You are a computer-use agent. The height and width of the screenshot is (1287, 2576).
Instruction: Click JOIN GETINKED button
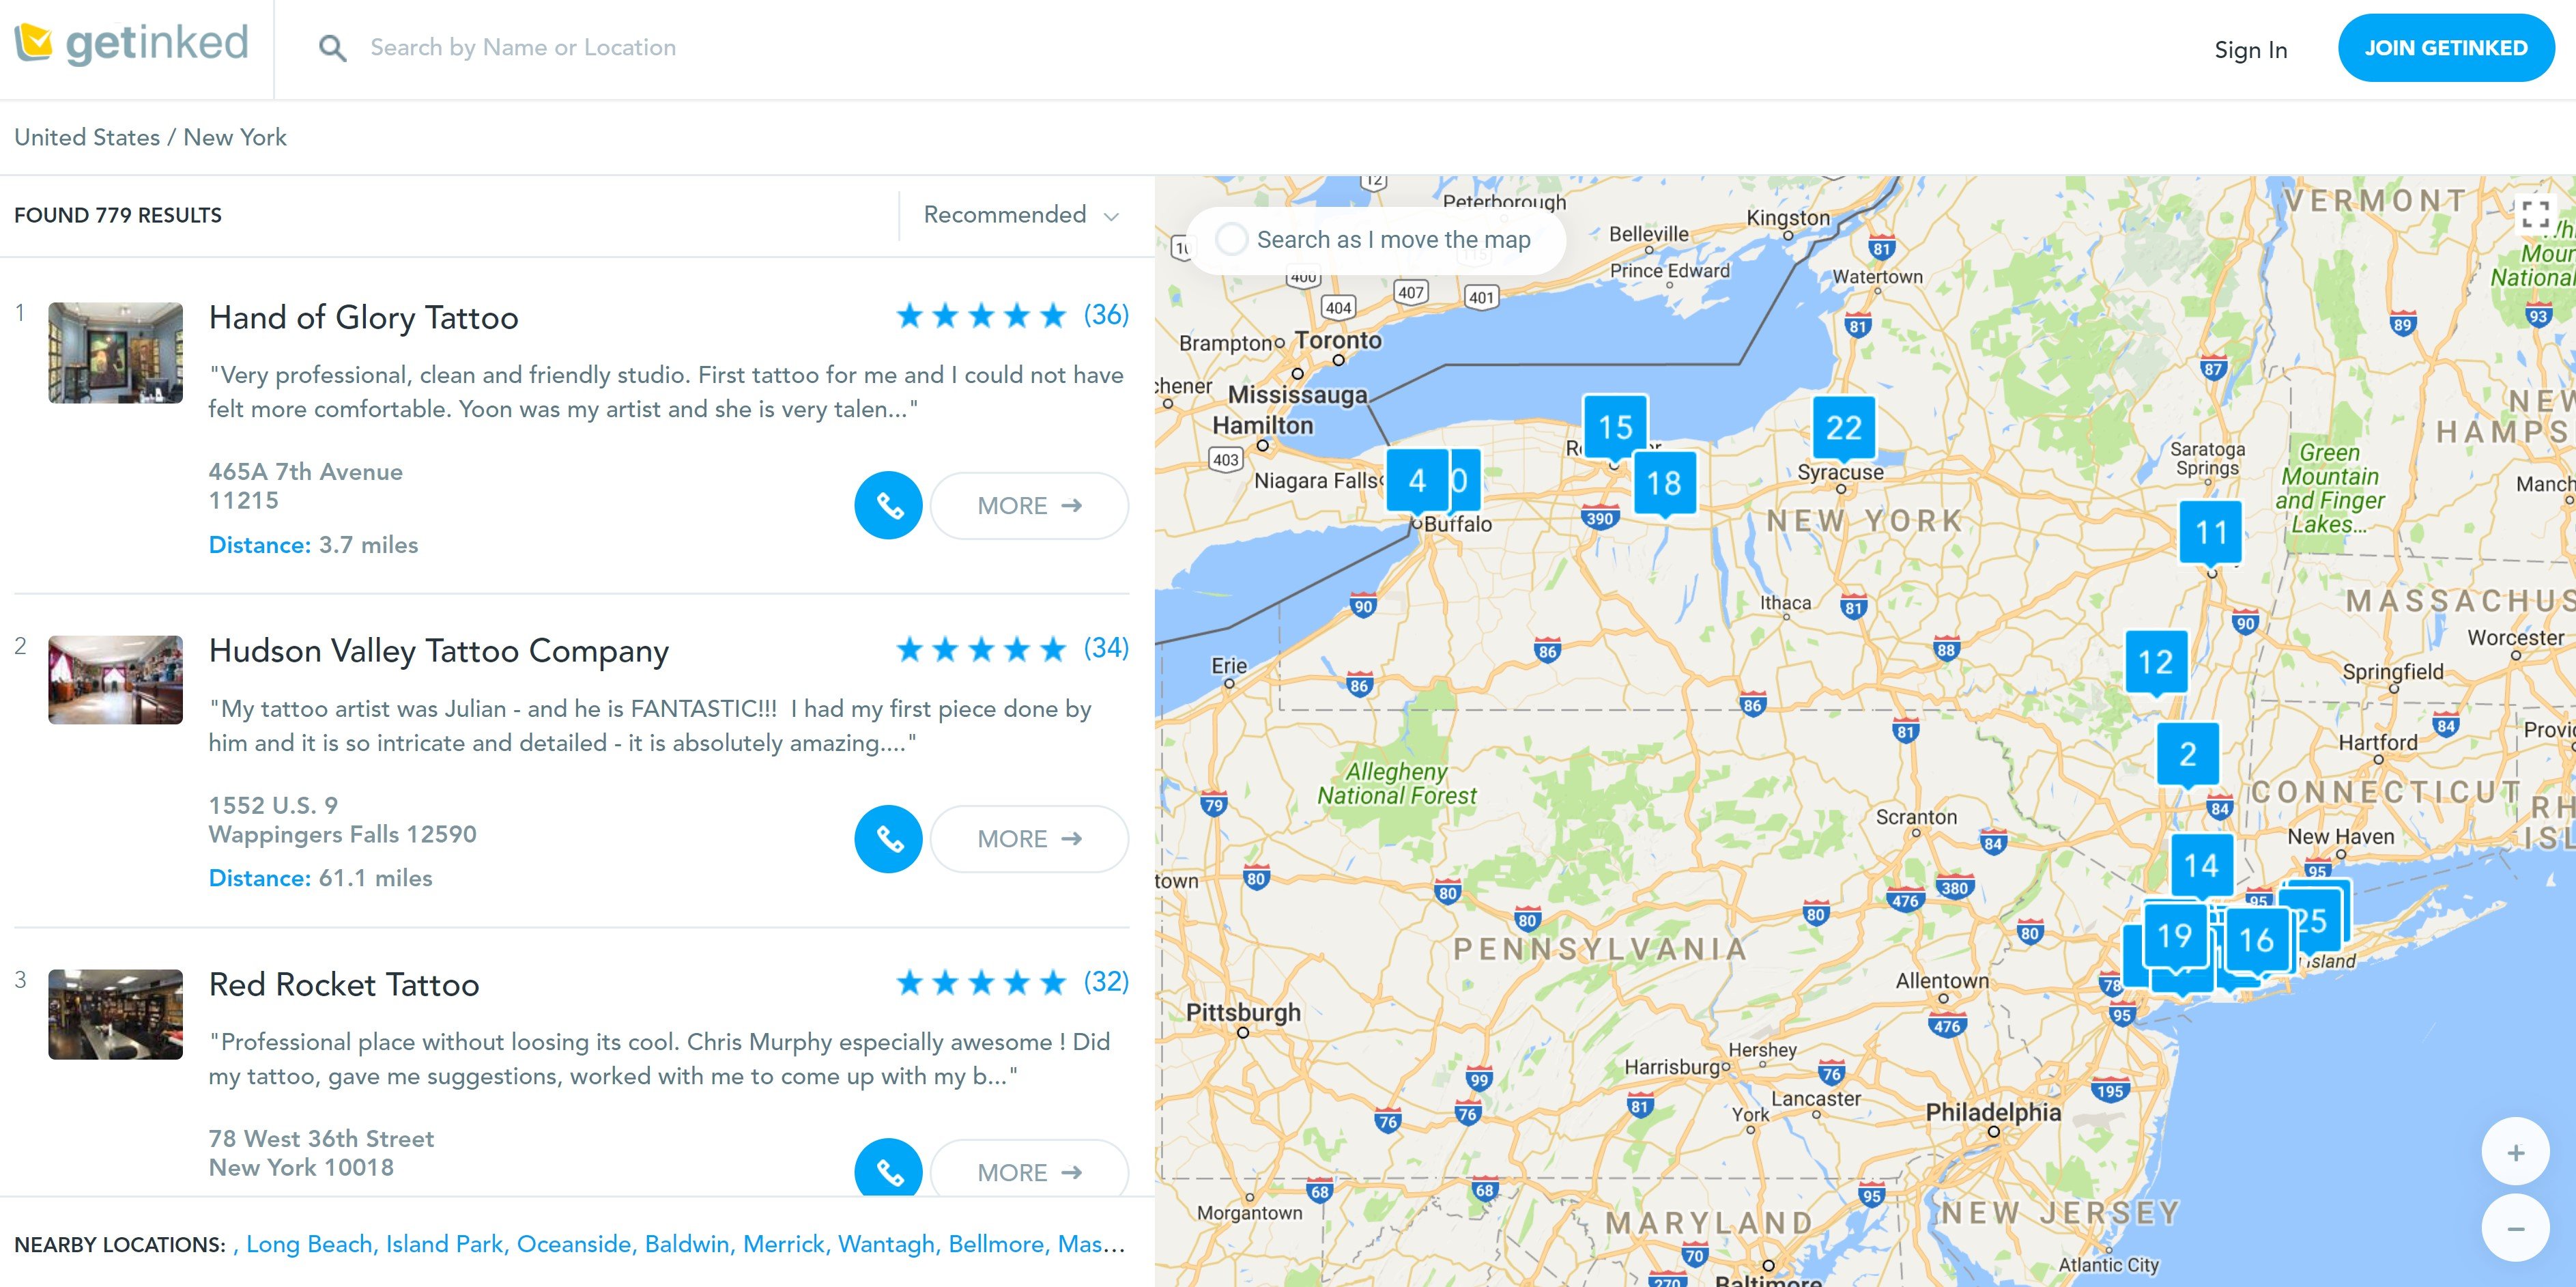(x=2445, y=48)
